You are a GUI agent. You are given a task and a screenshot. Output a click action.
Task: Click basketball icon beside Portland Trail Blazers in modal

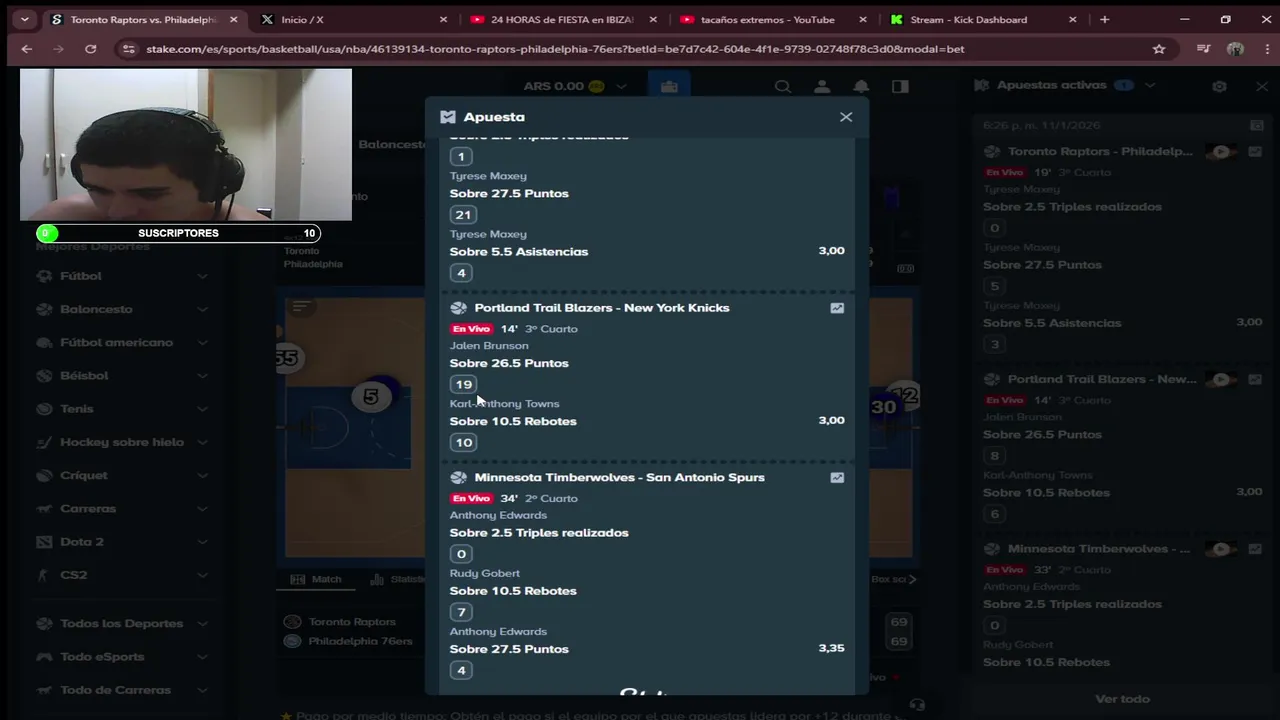[x=458, y=308]
